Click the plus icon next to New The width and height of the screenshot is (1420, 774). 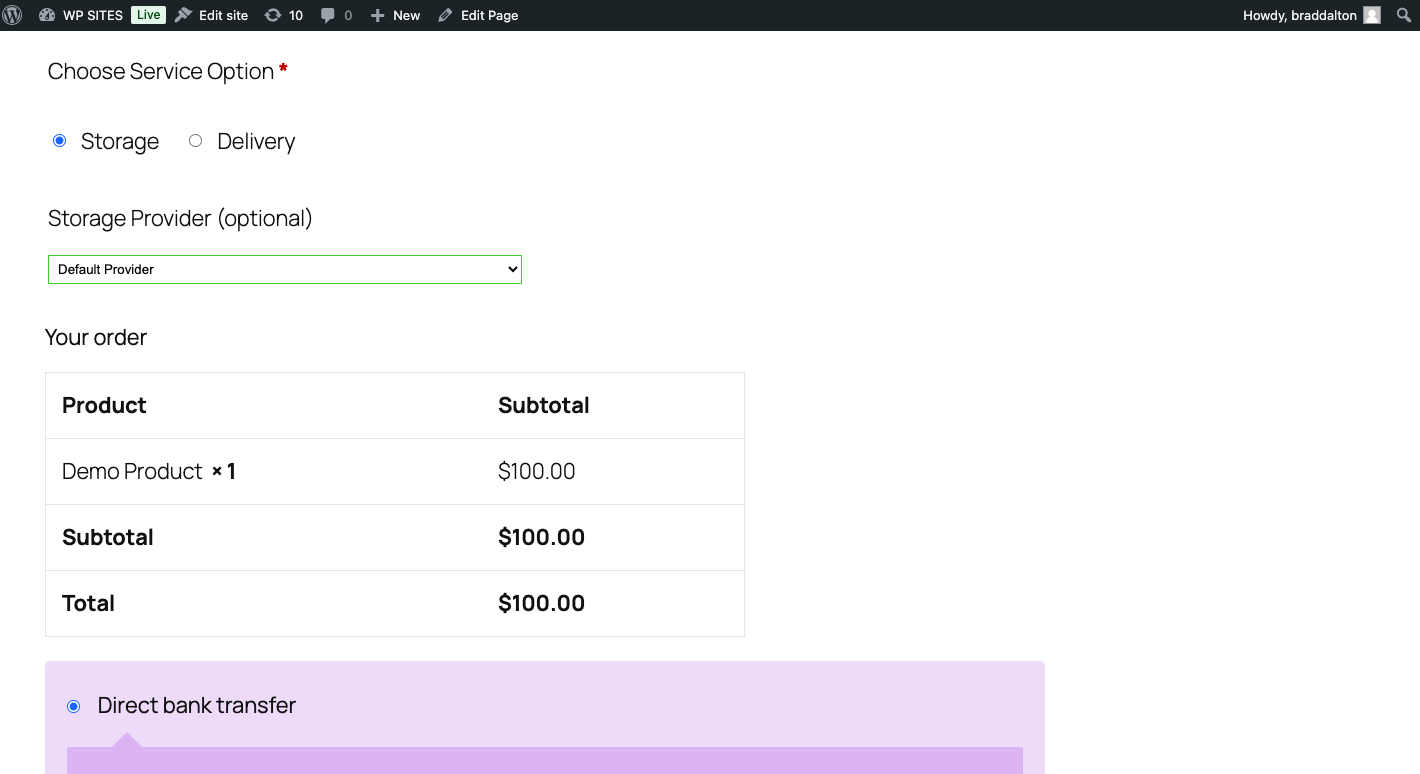377,15
